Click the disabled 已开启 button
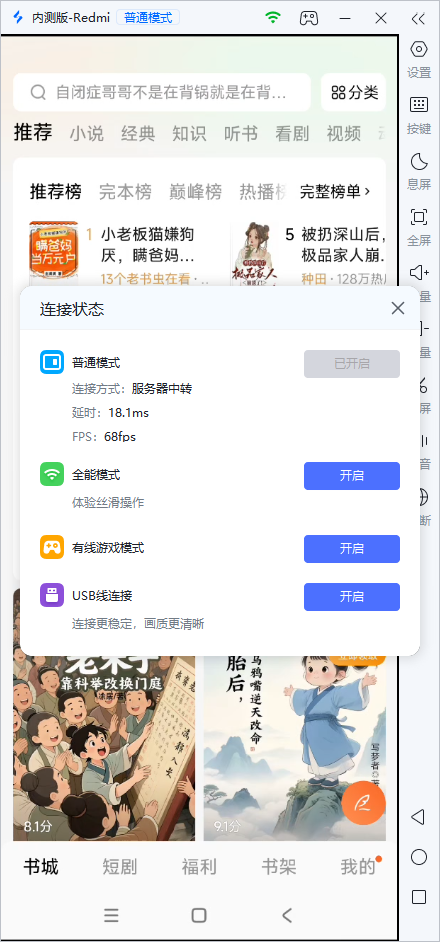Screen dimensions: 440x942 pos(352,363)
